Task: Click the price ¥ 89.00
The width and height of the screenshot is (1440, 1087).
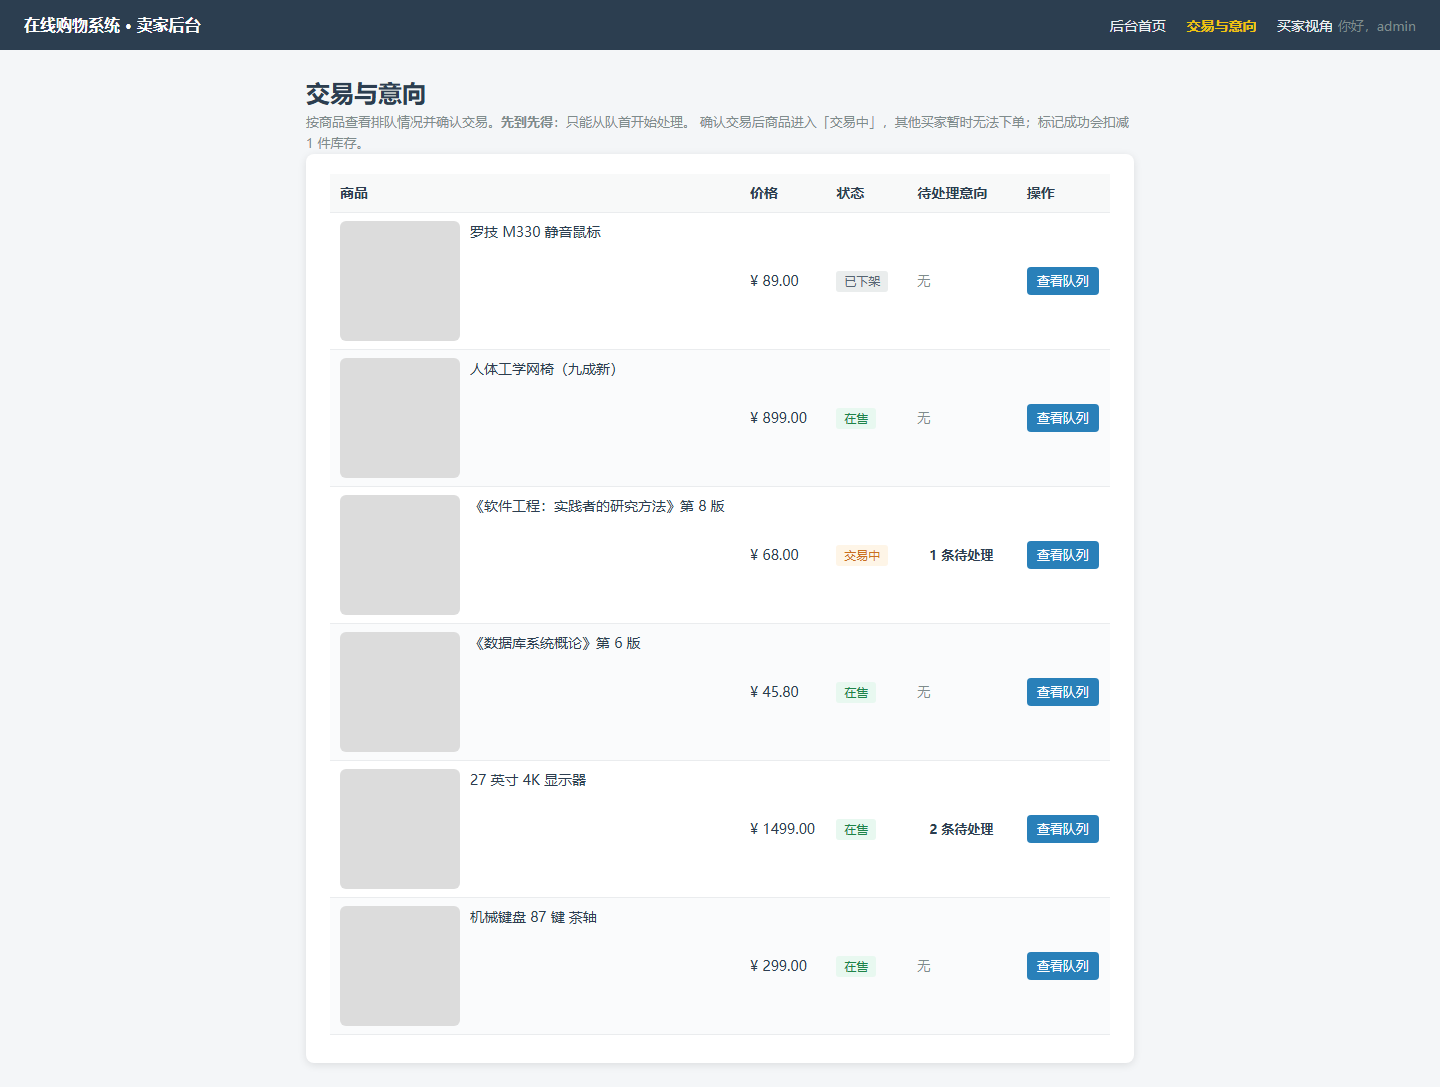Action: pyautogui.click(x=774, y=281)
